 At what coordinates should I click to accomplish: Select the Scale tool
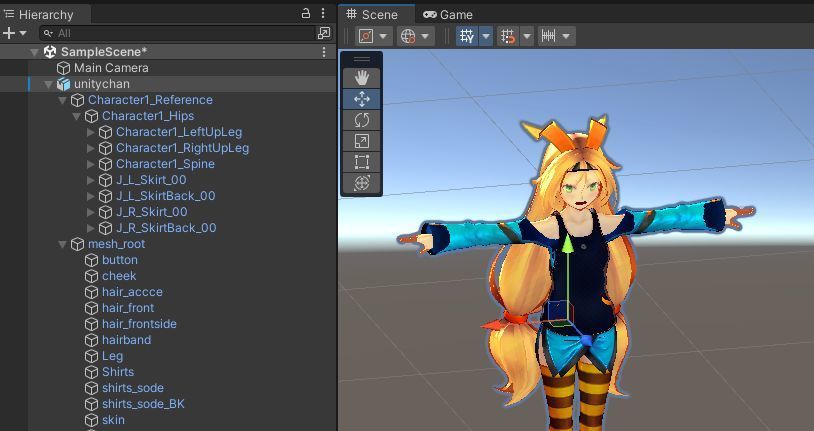pos(362,141)
